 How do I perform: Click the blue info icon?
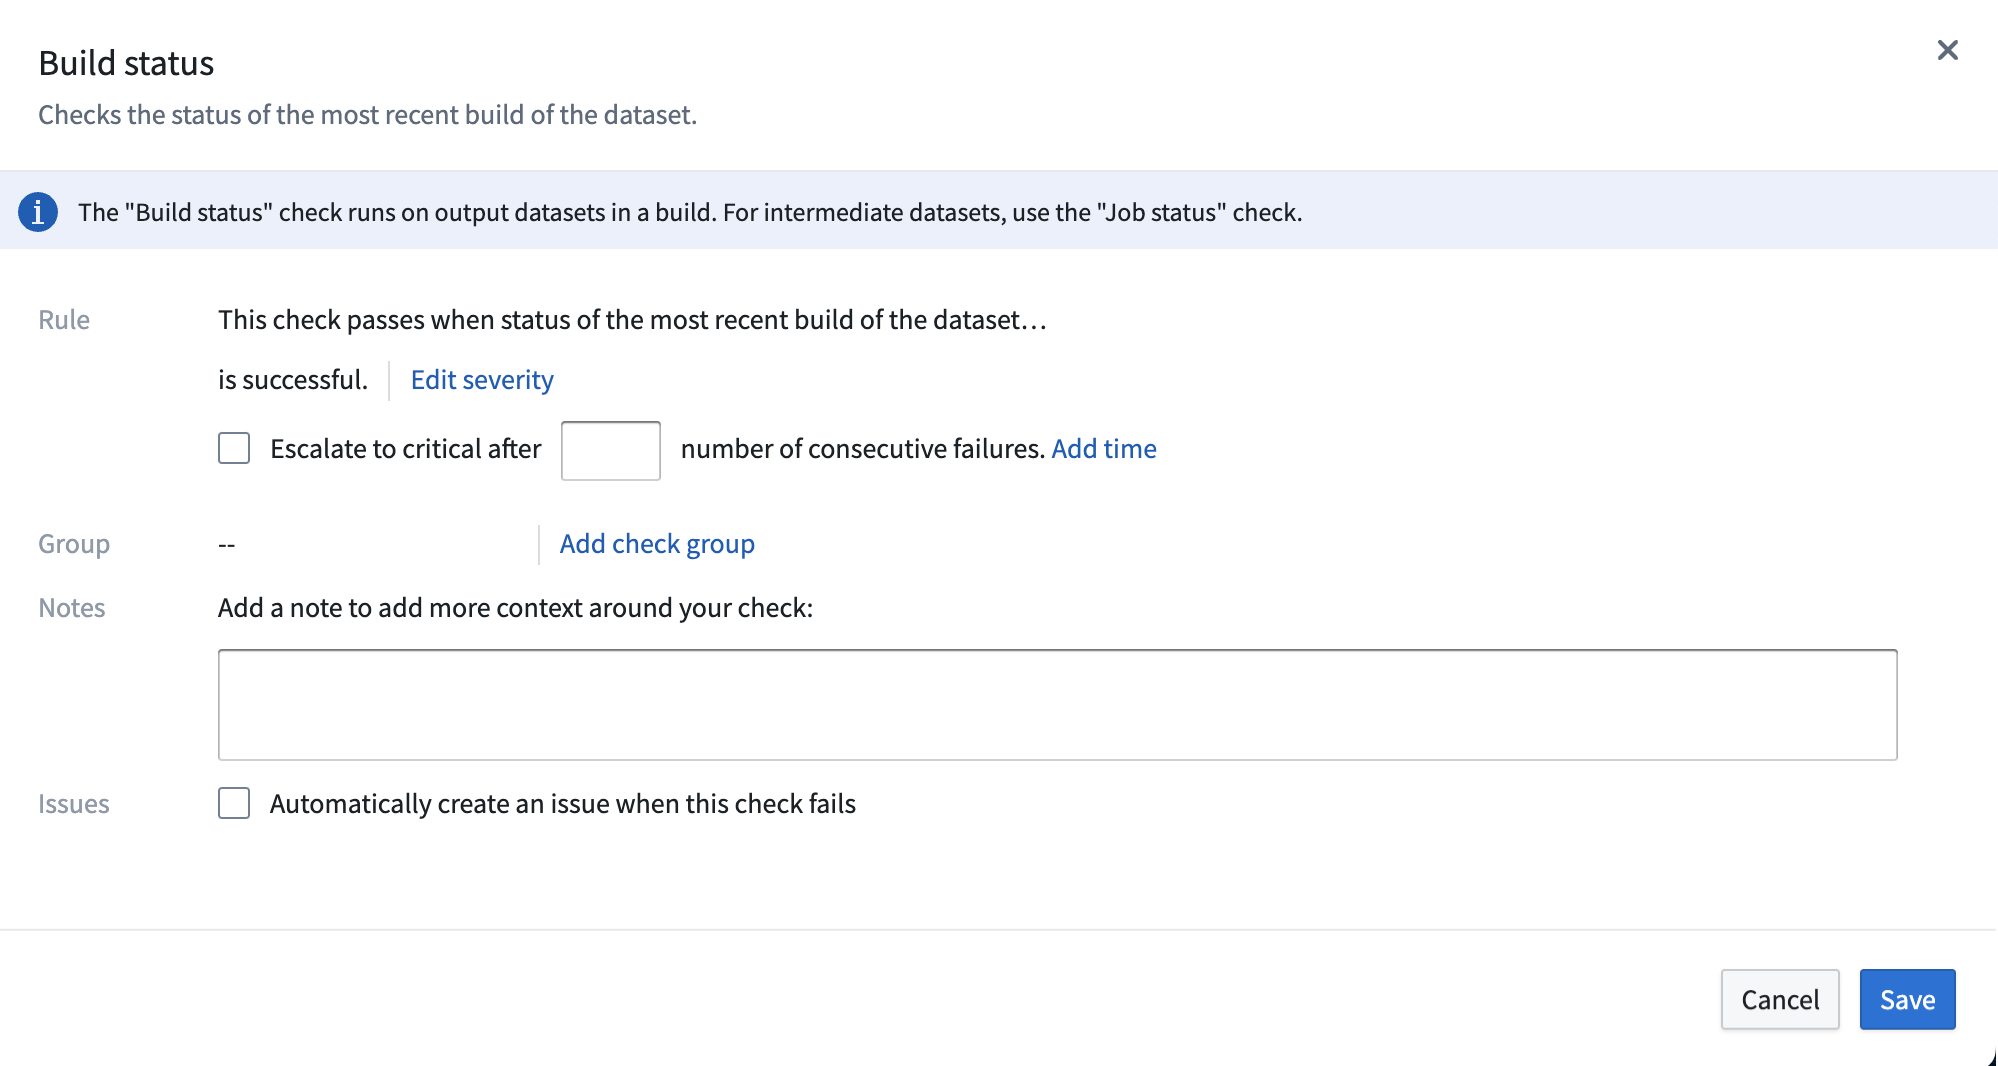(x=38, y=212)
